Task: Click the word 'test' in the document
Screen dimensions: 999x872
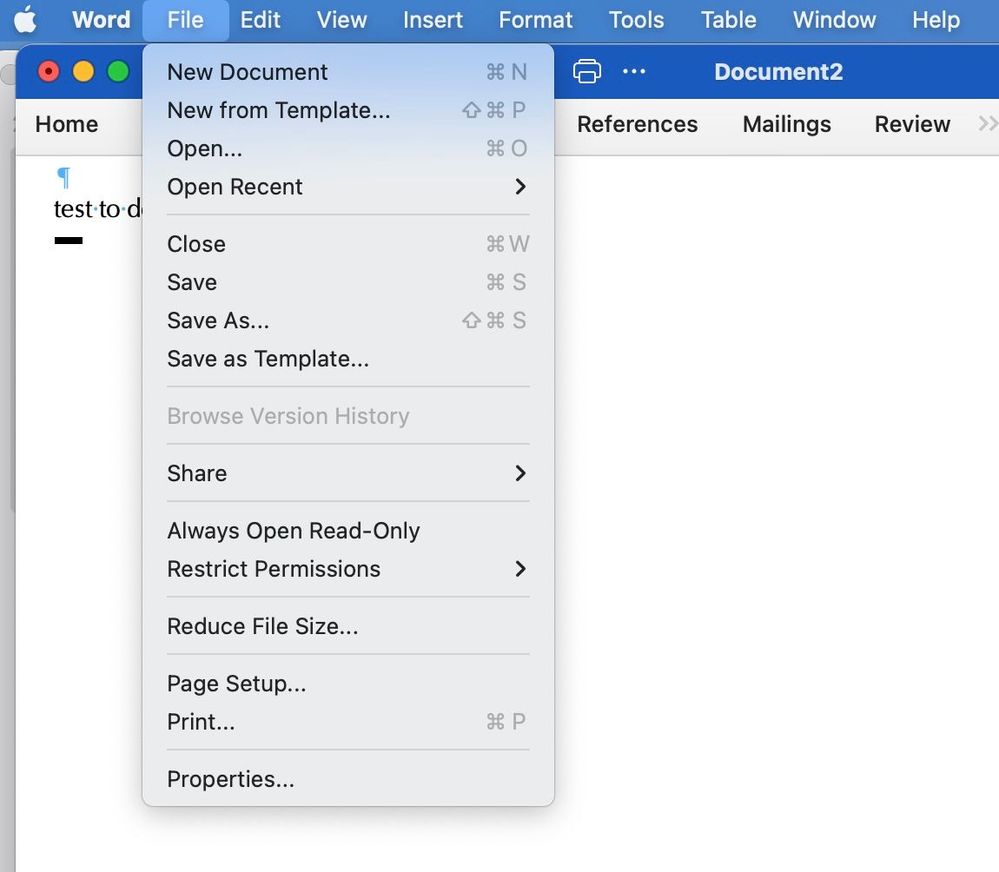Action: [73, 209]
